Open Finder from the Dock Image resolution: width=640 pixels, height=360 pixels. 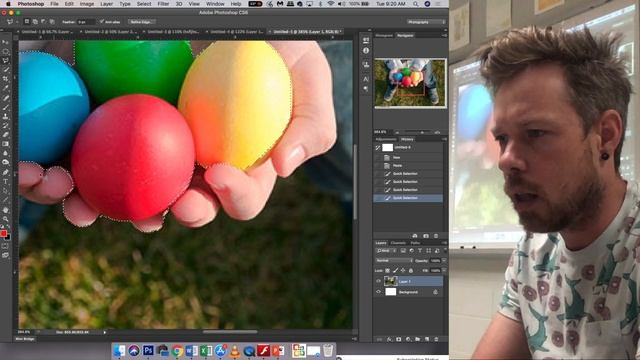[x=119, y=351]
